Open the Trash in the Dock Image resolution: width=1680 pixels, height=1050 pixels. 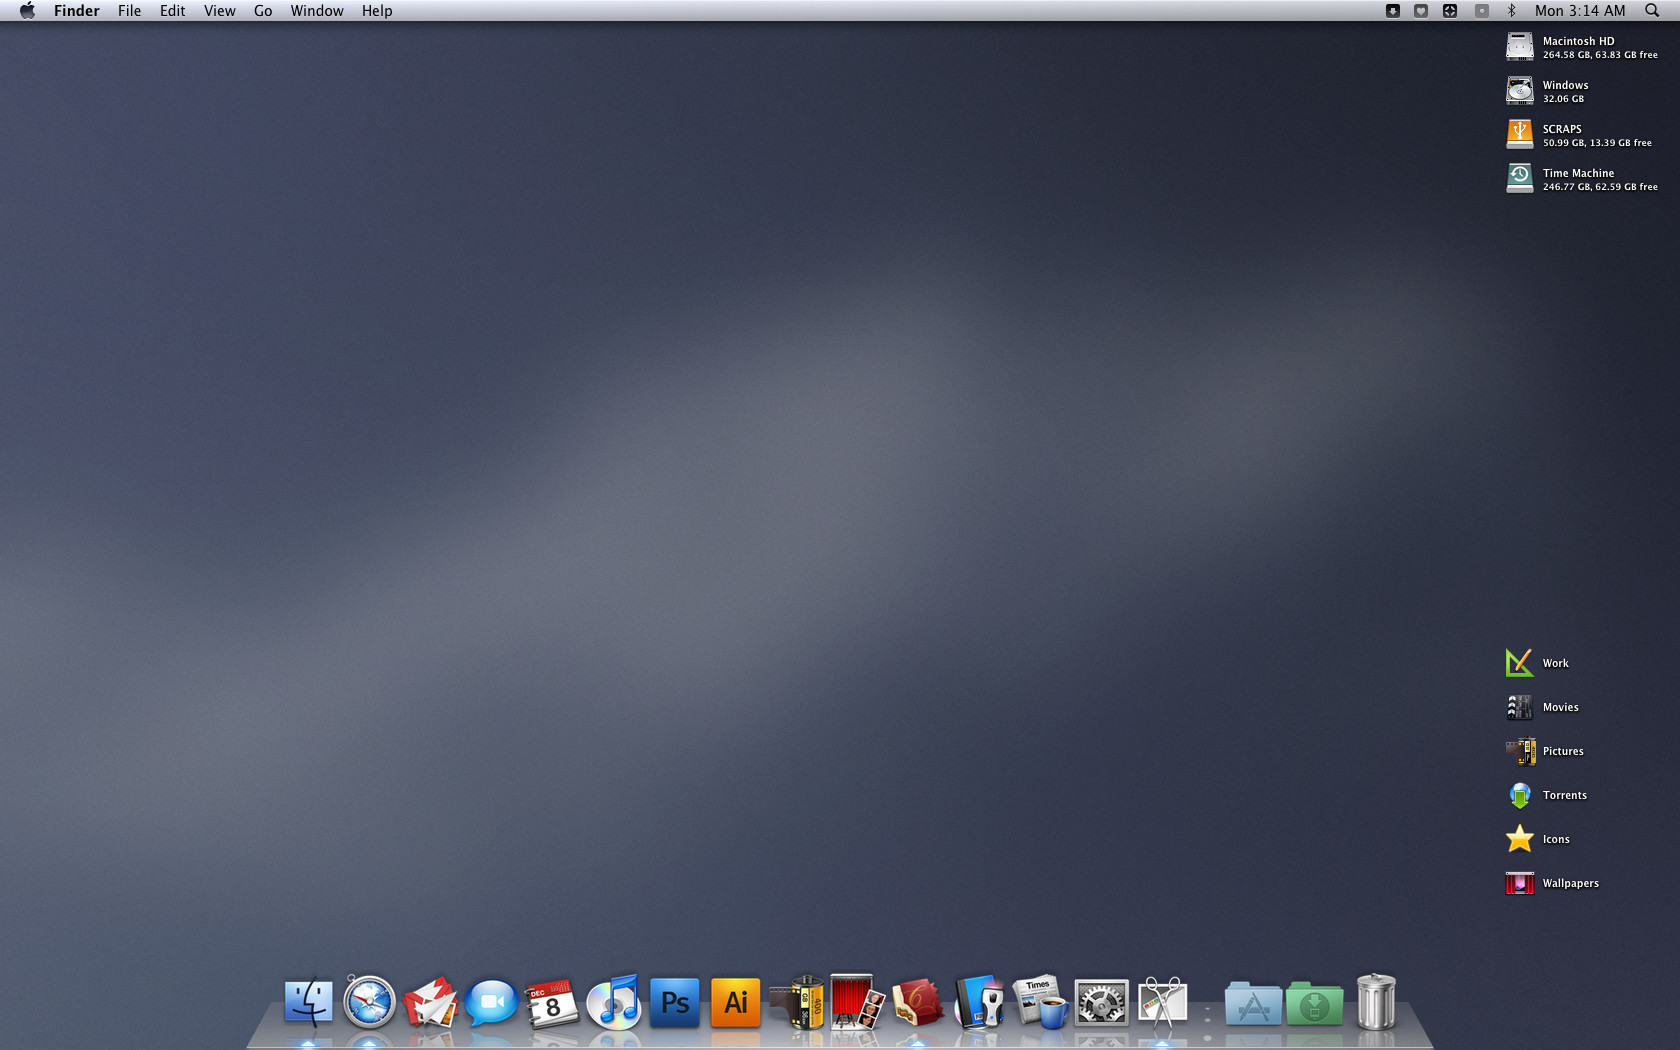point(1376,1002)
